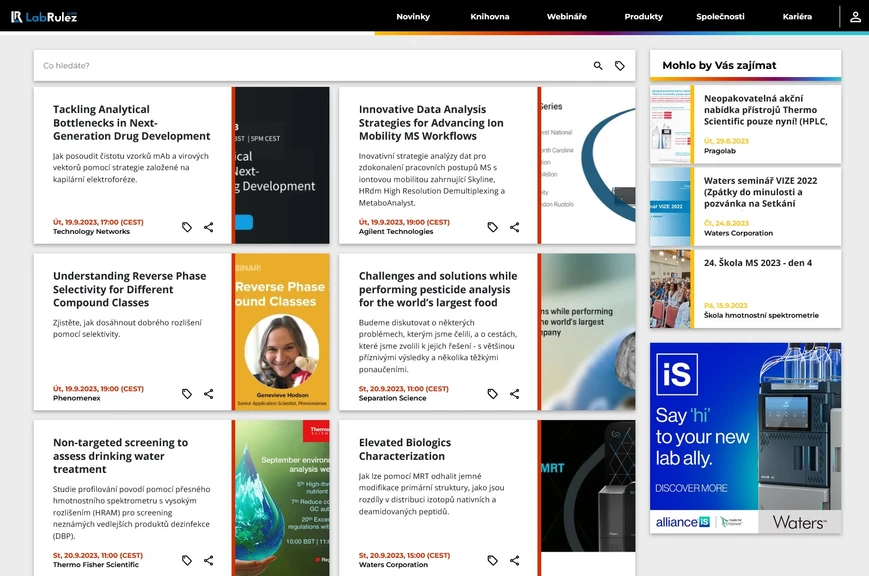Image resolution: width=869 pixels, height=576 pixels.
Task: Open the VIZE 2022 sidebar thumbnail
Action: (670, 206)
